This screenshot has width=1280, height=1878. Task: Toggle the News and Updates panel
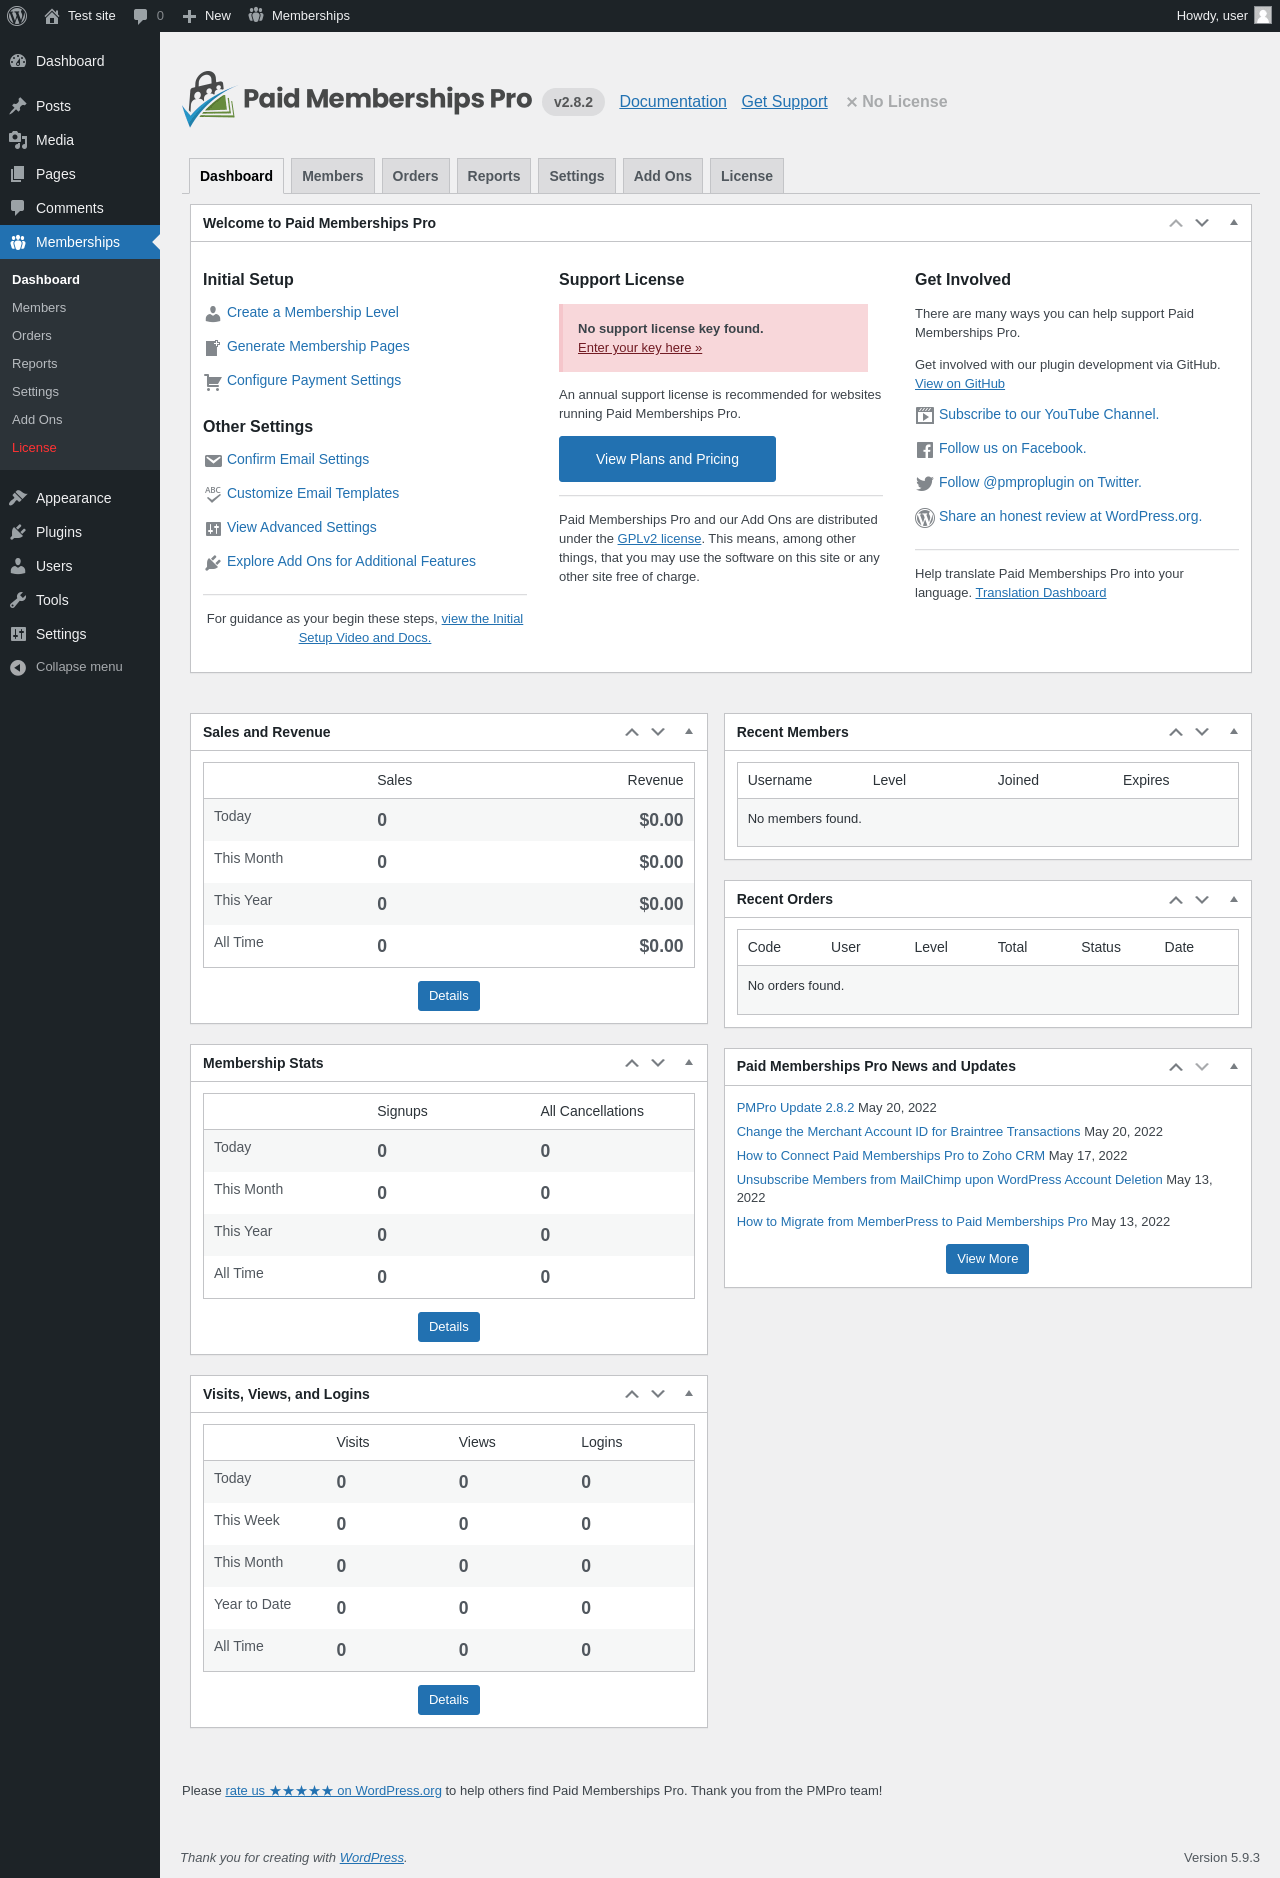point(1234,1066)
